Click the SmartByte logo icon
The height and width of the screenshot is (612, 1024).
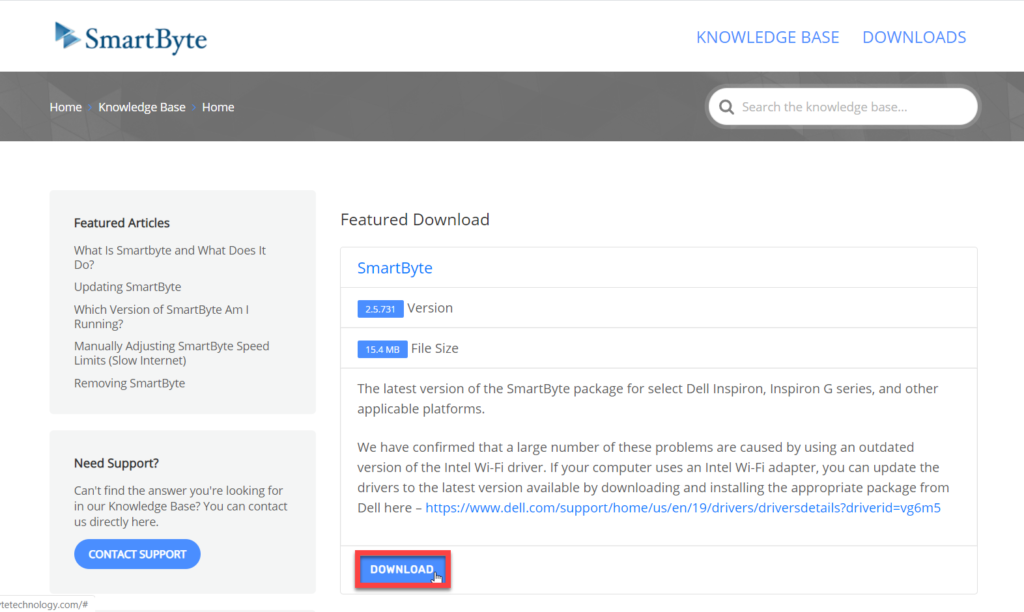[66, 33]
